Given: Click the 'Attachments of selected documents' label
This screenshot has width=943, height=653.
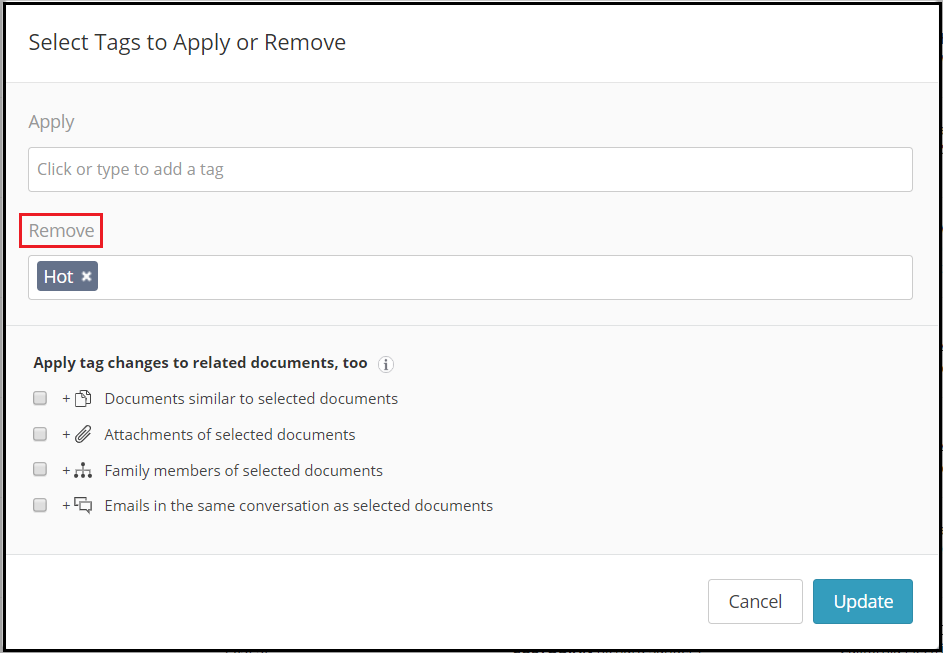Looking at the screenshot, I should click(230, 435).
